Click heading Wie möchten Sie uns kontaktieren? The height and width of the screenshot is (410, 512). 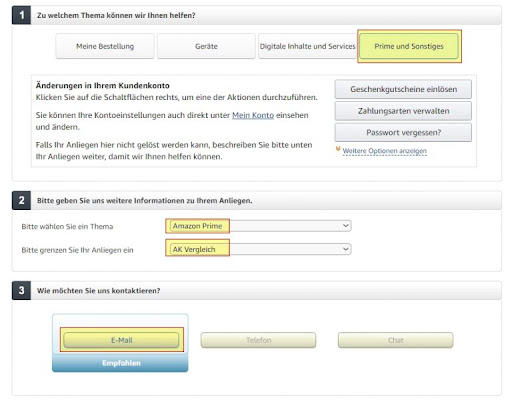(98, 291)
